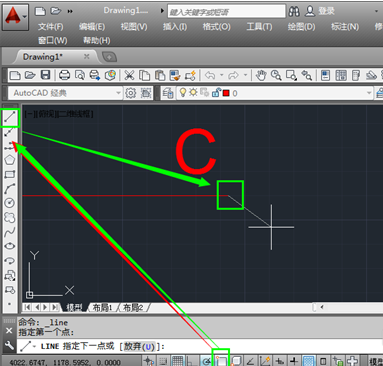Click the workspace settings gear icon
This screenshot has width=383, height=366.
tap(130, 93)
